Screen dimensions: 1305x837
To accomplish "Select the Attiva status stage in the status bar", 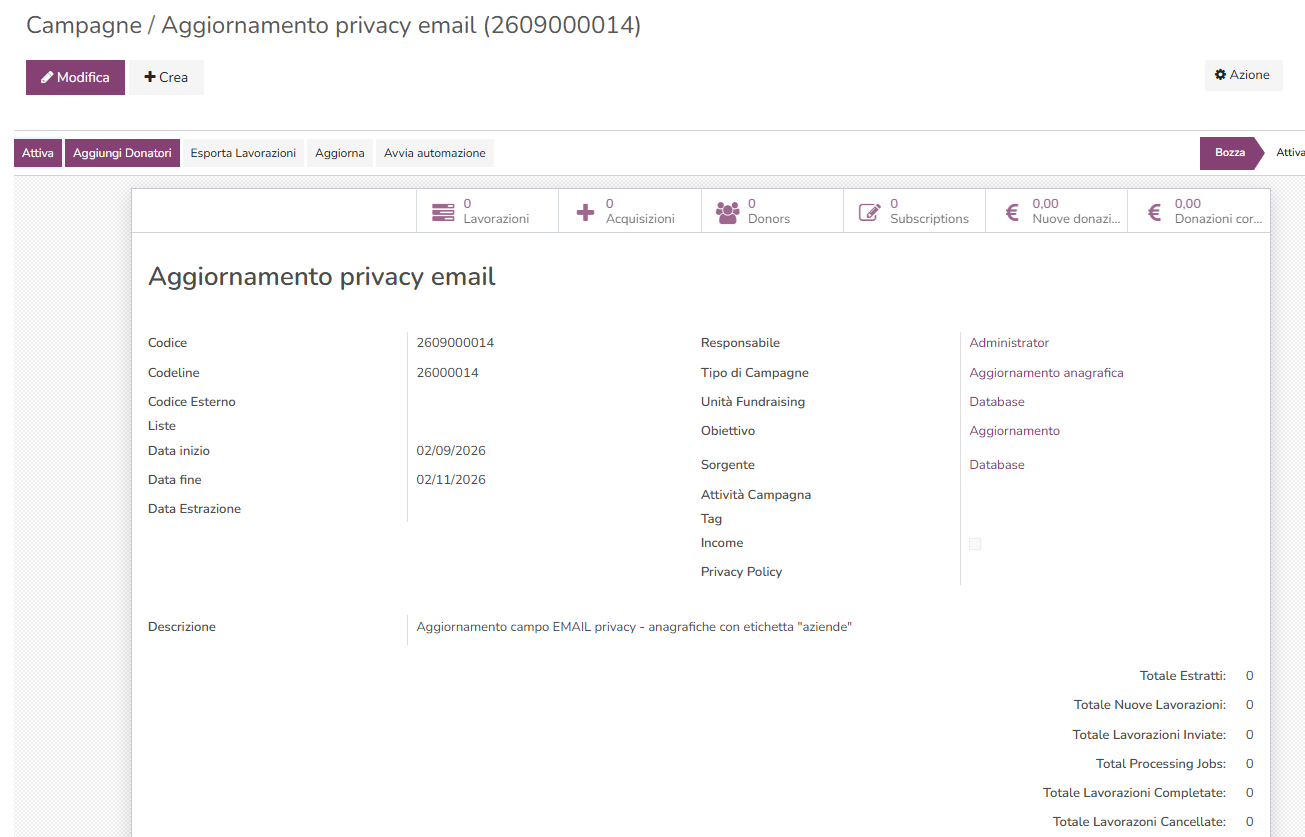I will (1290, 153).
